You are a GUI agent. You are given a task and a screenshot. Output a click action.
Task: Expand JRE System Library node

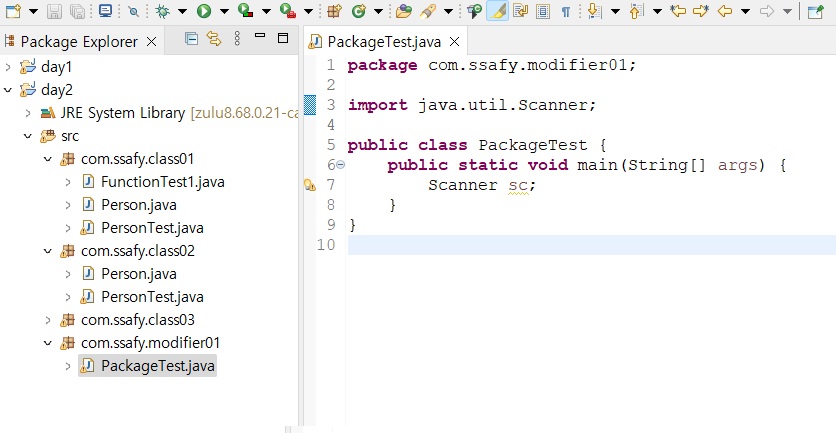pos(28,113)
